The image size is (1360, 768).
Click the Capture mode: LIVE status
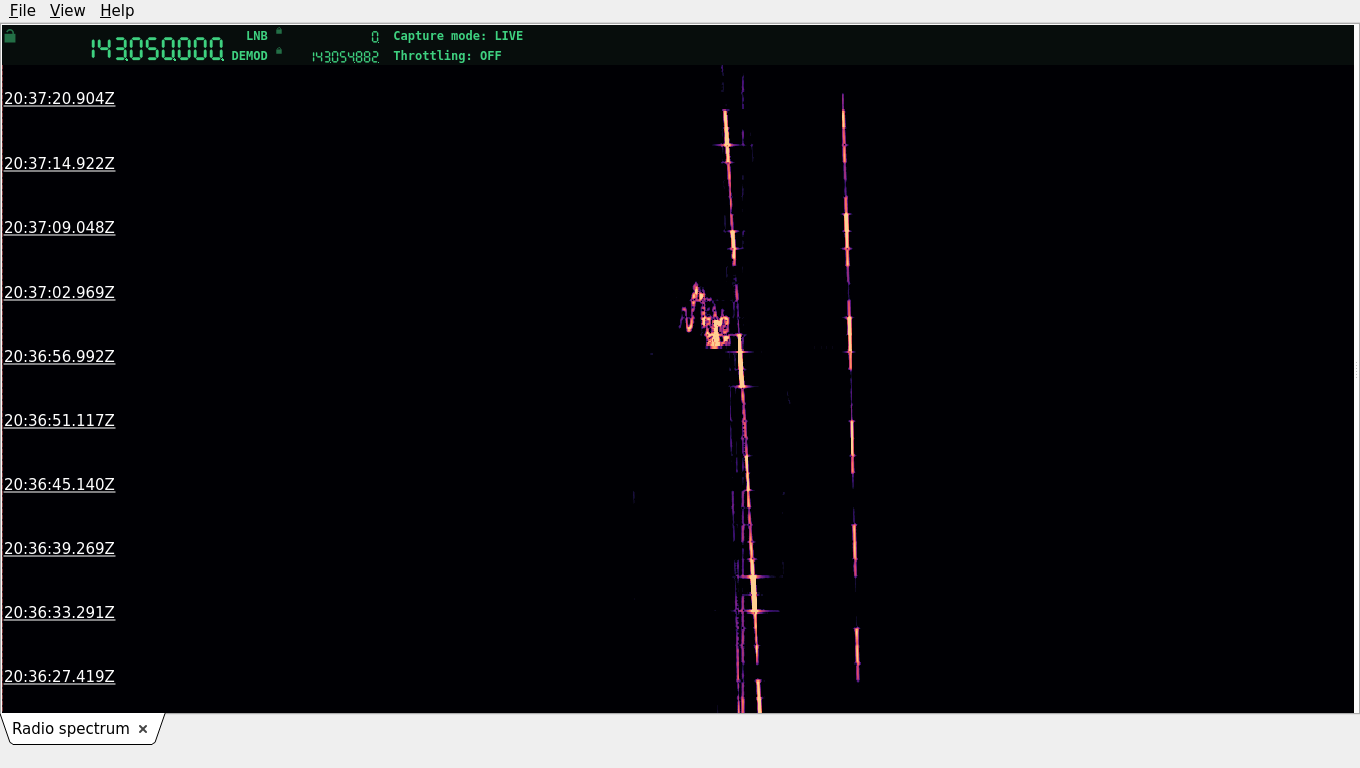458,36
